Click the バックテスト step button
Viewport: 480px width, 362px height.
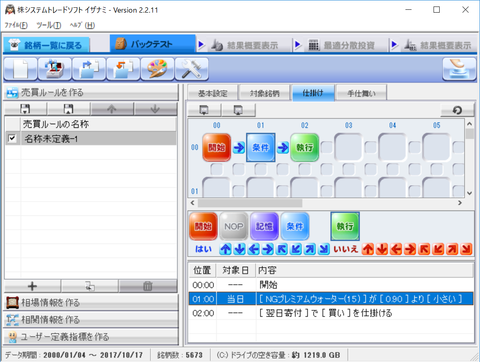click(x=153, y=44)
